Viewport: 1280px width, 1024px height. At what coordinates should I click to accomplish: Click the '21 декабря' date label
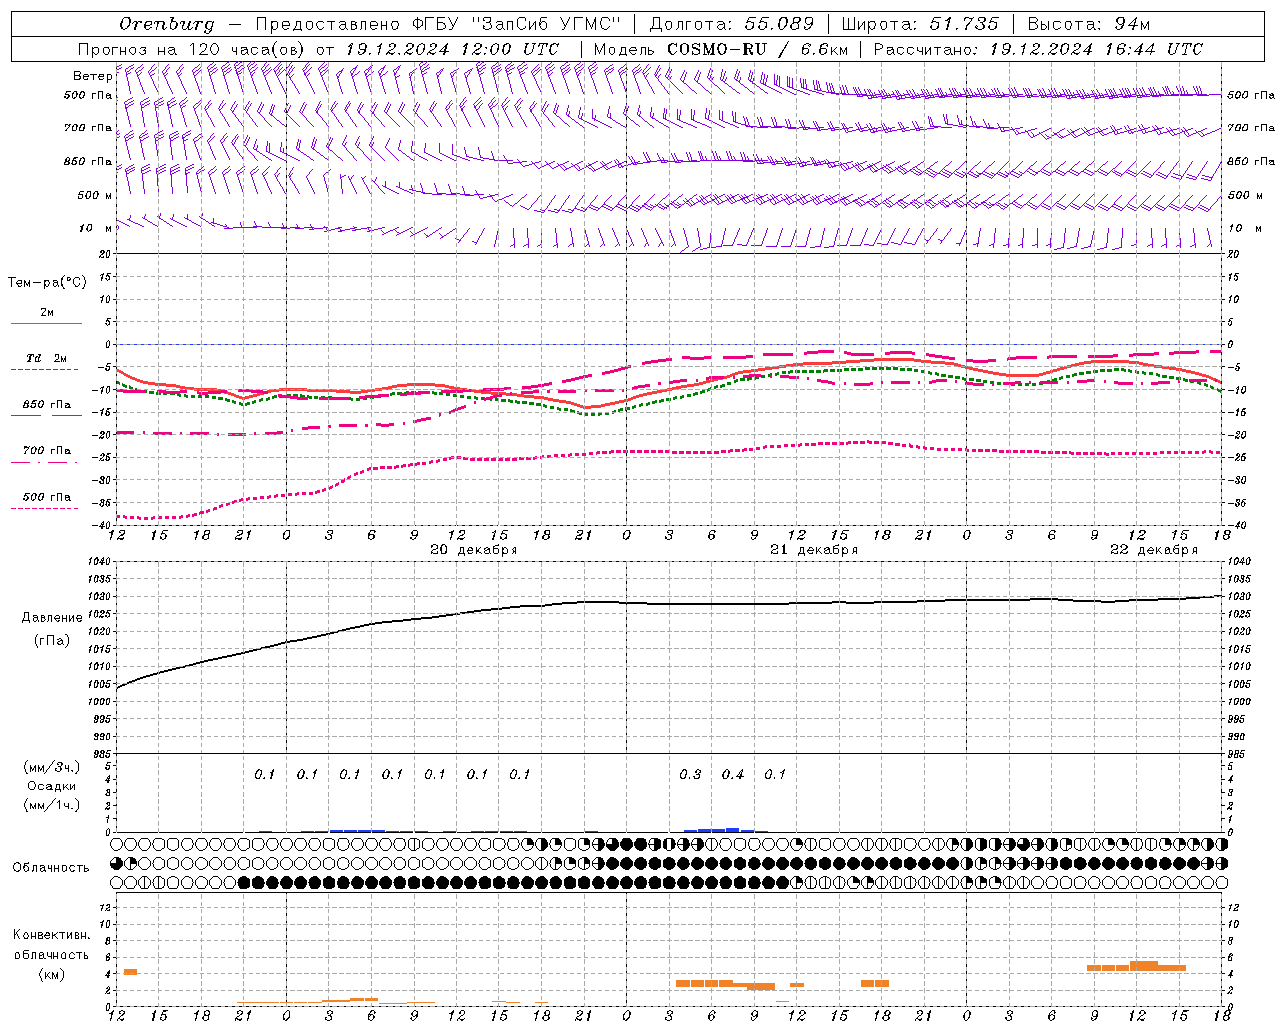814,550
